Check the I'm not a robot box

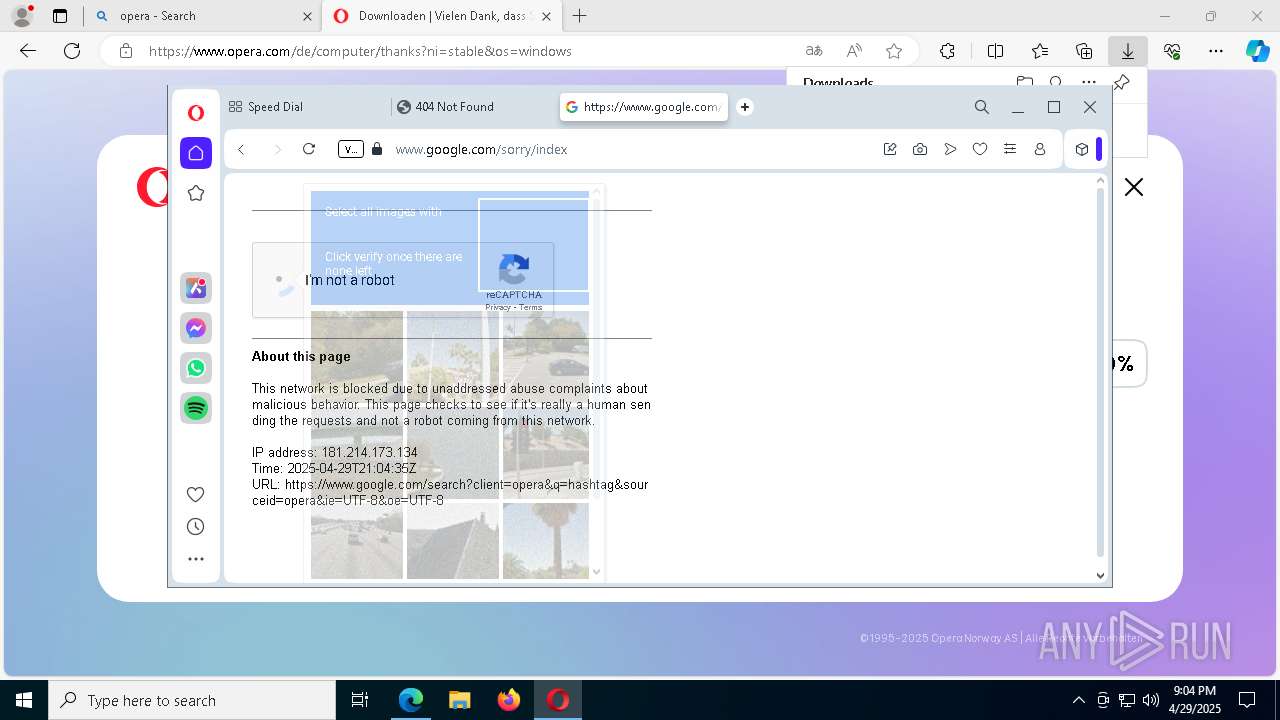(285, 281)
